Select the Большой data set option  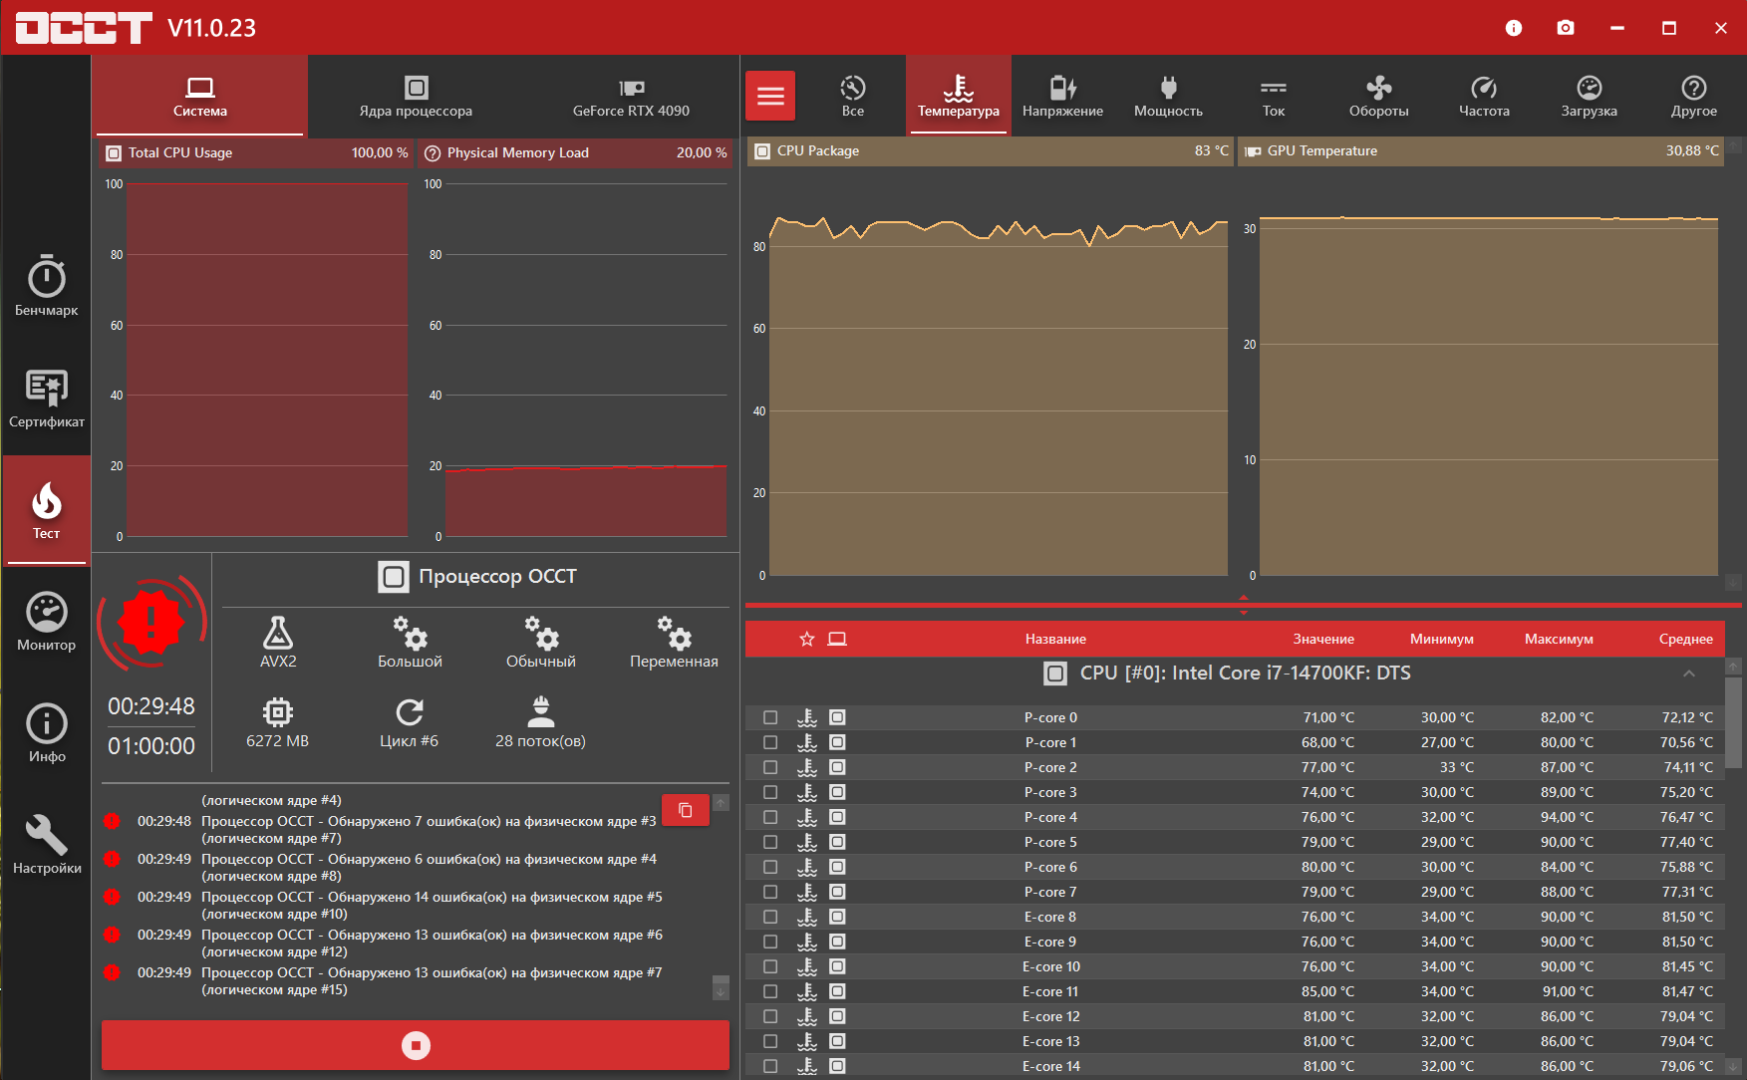[x=410, y=642]
